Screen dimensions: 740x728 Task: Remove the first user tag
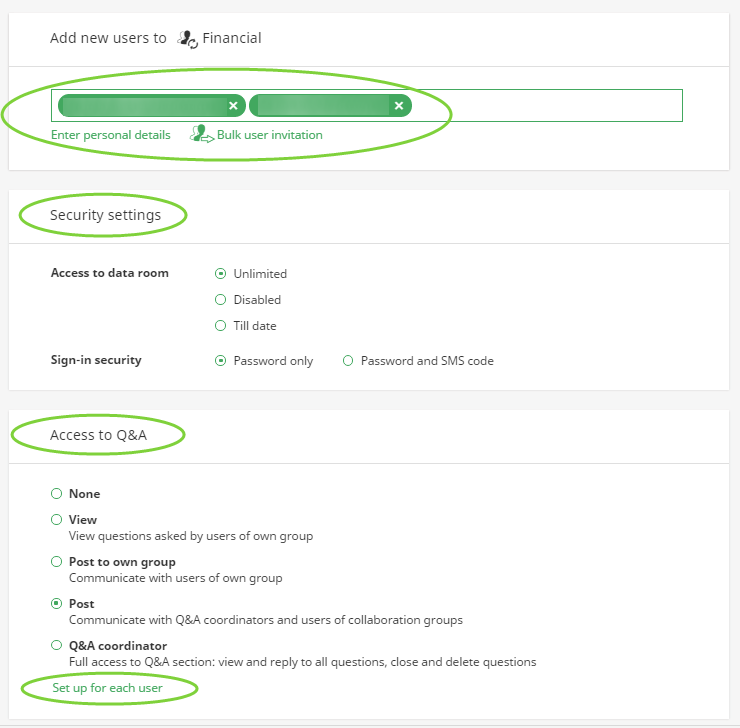pos(233,105)
